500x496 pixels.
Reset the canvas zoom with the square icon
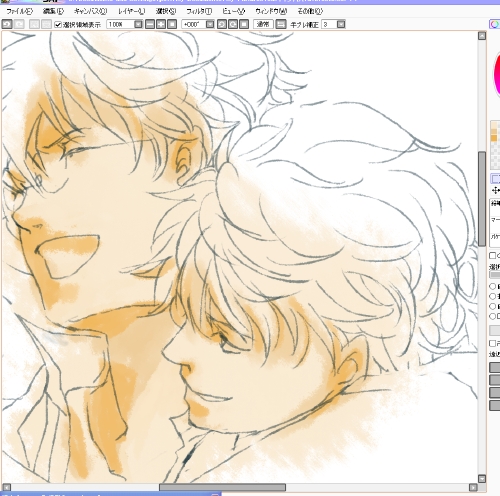coord(172,24)
